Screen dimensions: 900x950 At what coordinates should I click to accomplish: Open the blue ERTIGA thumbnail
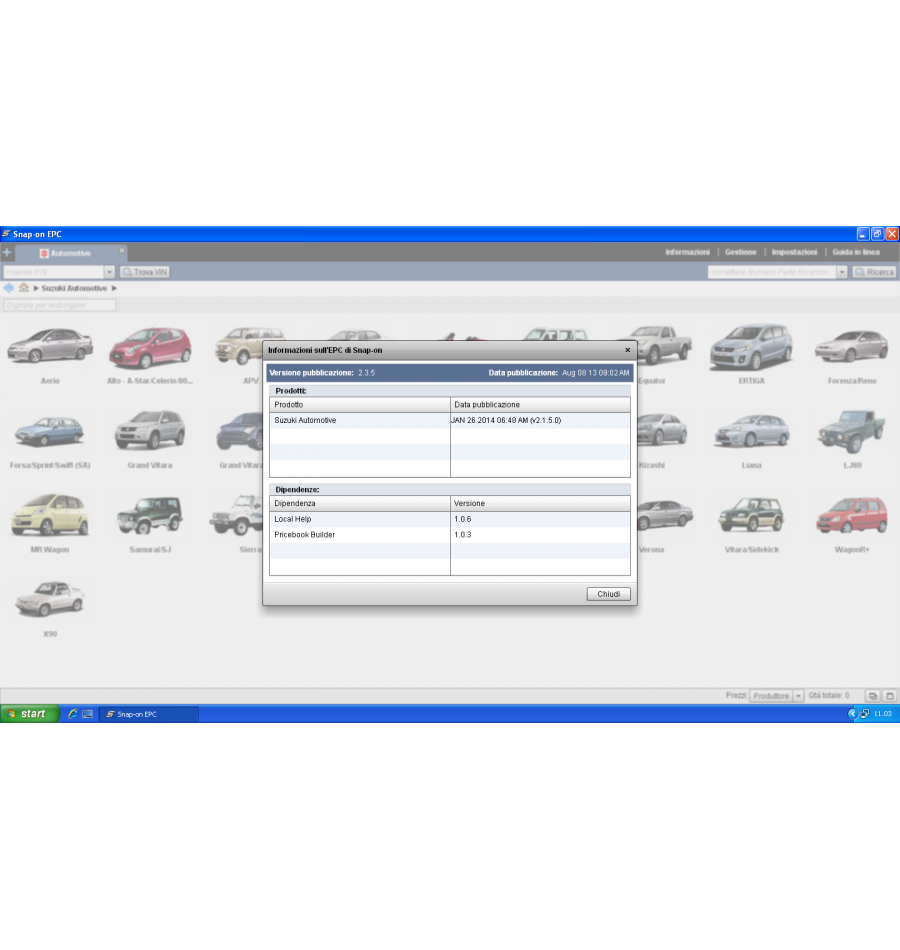[x=751, y=346]
